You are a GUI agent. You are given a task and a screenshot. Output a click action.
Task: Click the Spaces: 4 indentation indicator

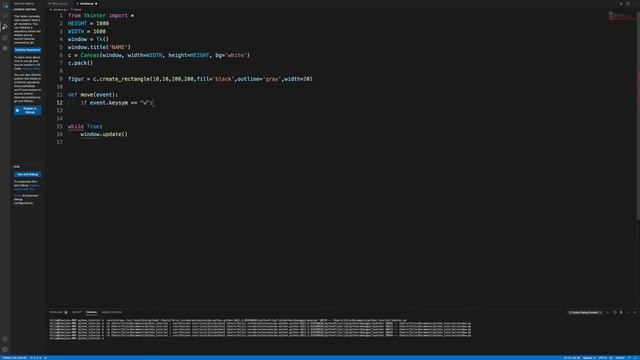589,358
